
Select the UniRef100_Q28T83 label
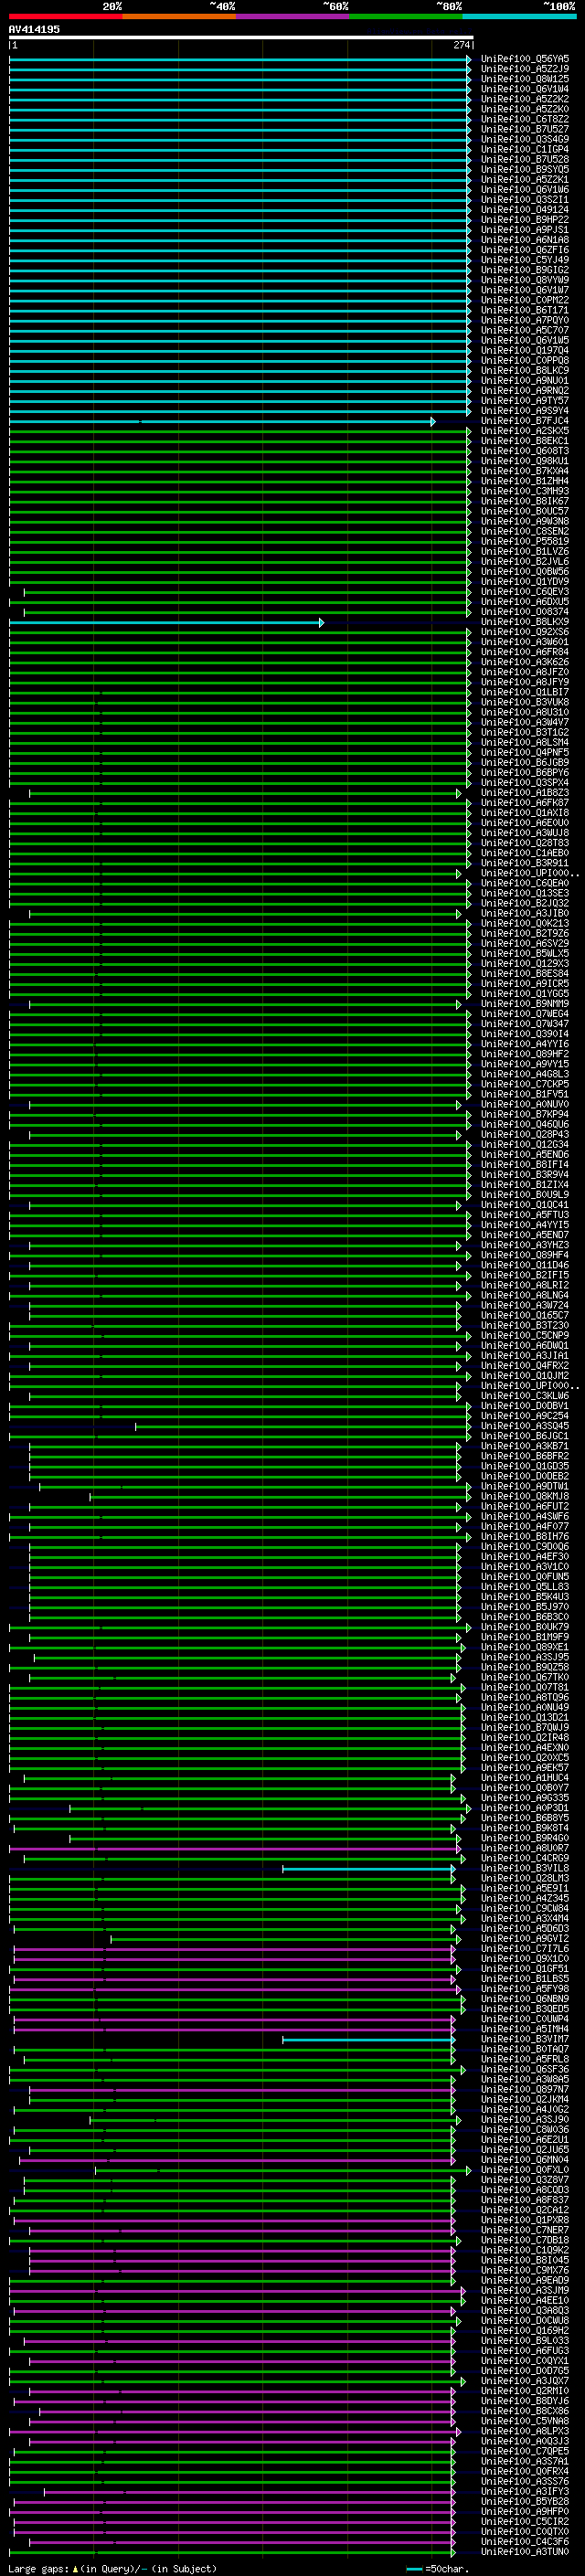pyautogui.click(x=525, y=843)
